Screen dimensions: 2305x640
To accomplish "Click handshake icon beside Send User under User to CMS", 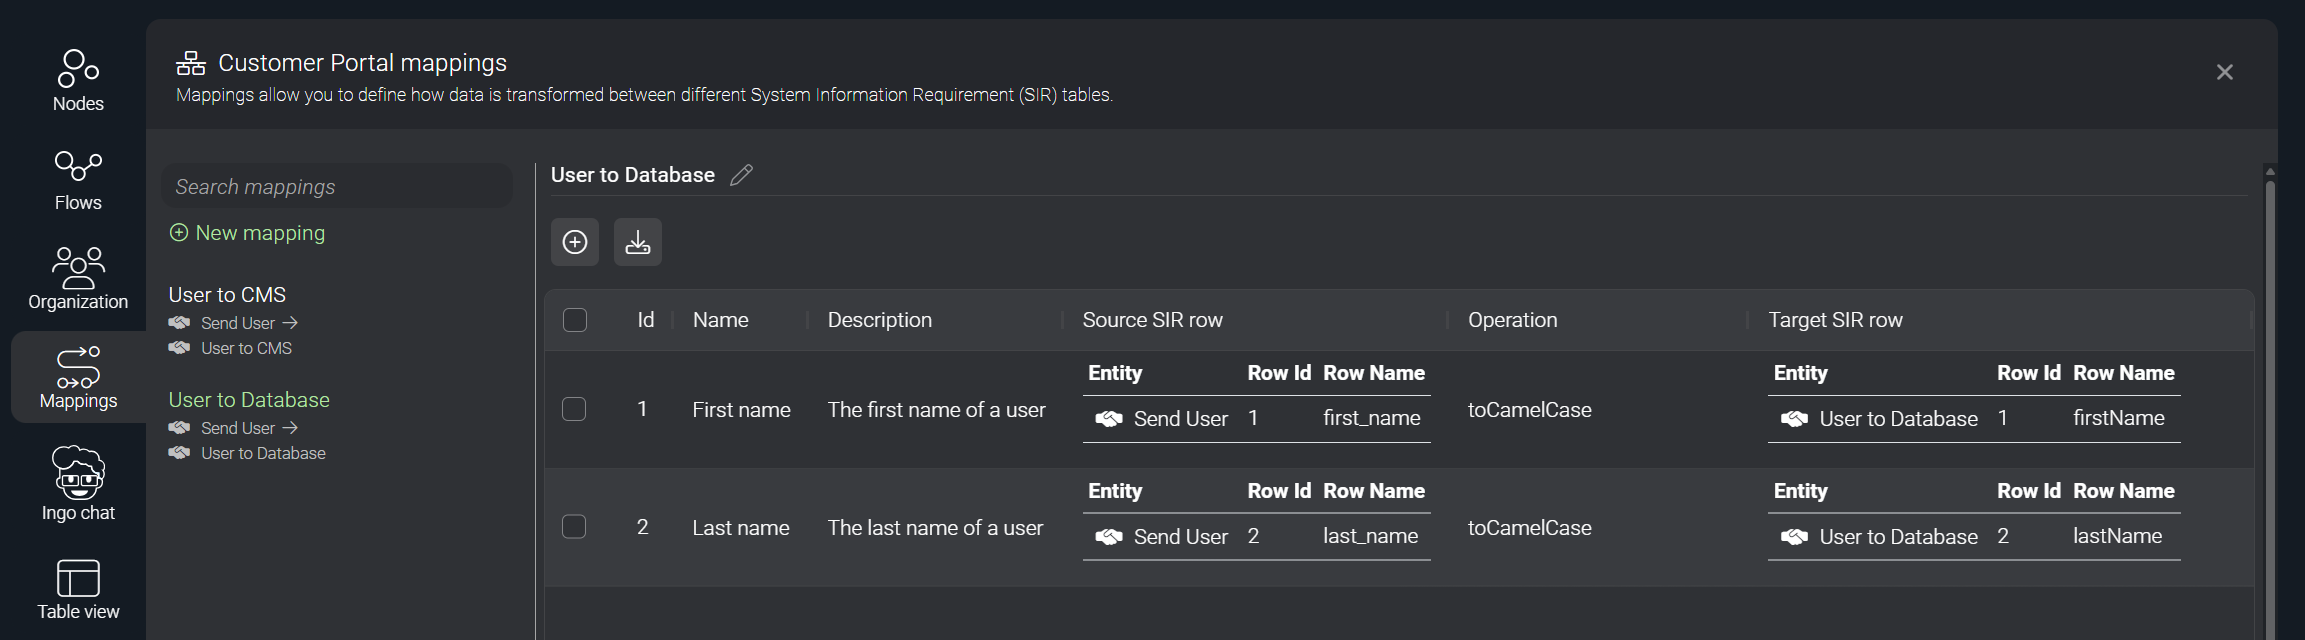I will click(179, 323).
